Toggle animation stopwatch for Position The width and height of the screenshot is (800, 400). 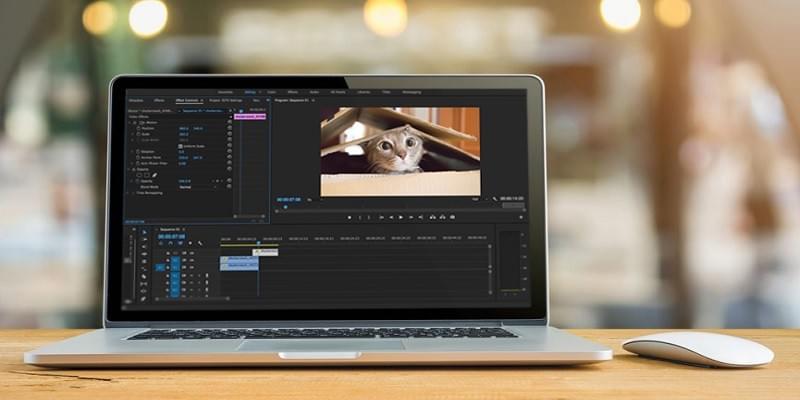pyautogui.click(x=139, y=128)
